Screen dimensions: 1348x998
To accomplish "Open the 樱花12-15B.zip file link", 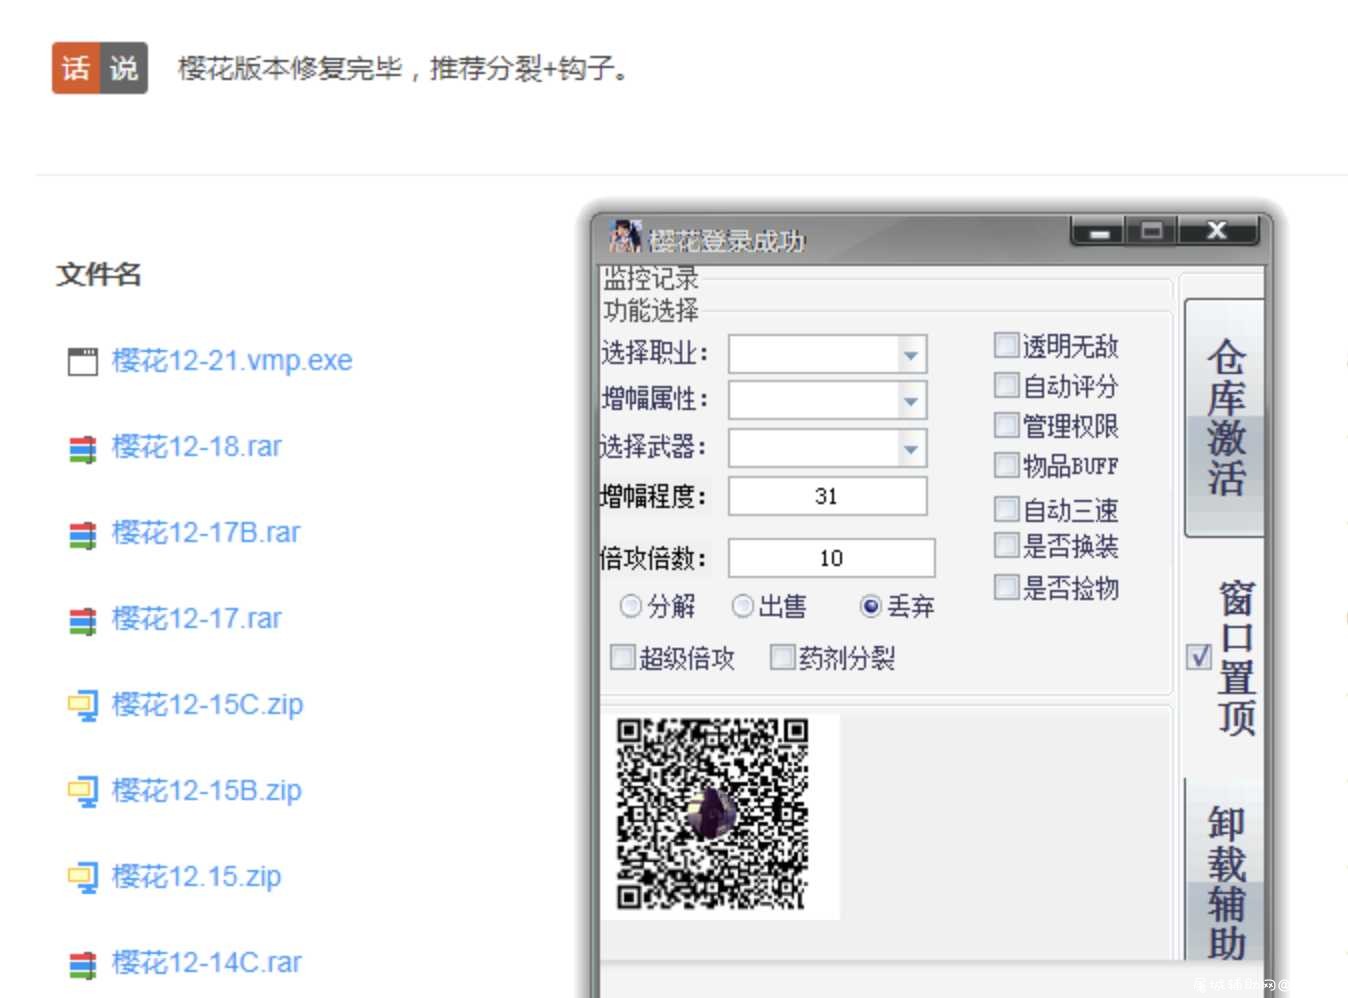I will pos(207,790).
